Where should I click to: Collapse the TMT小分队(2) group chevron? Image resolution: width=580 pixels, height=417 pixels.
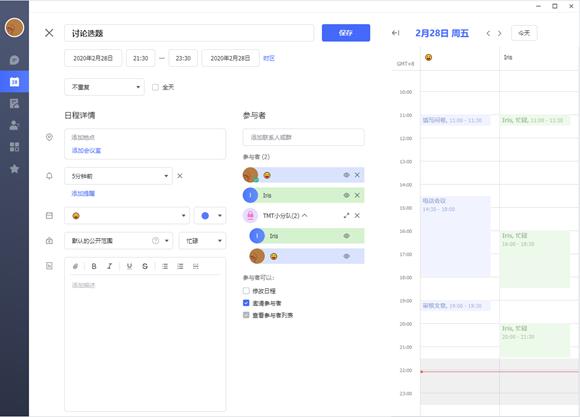[x=304, y=215]
